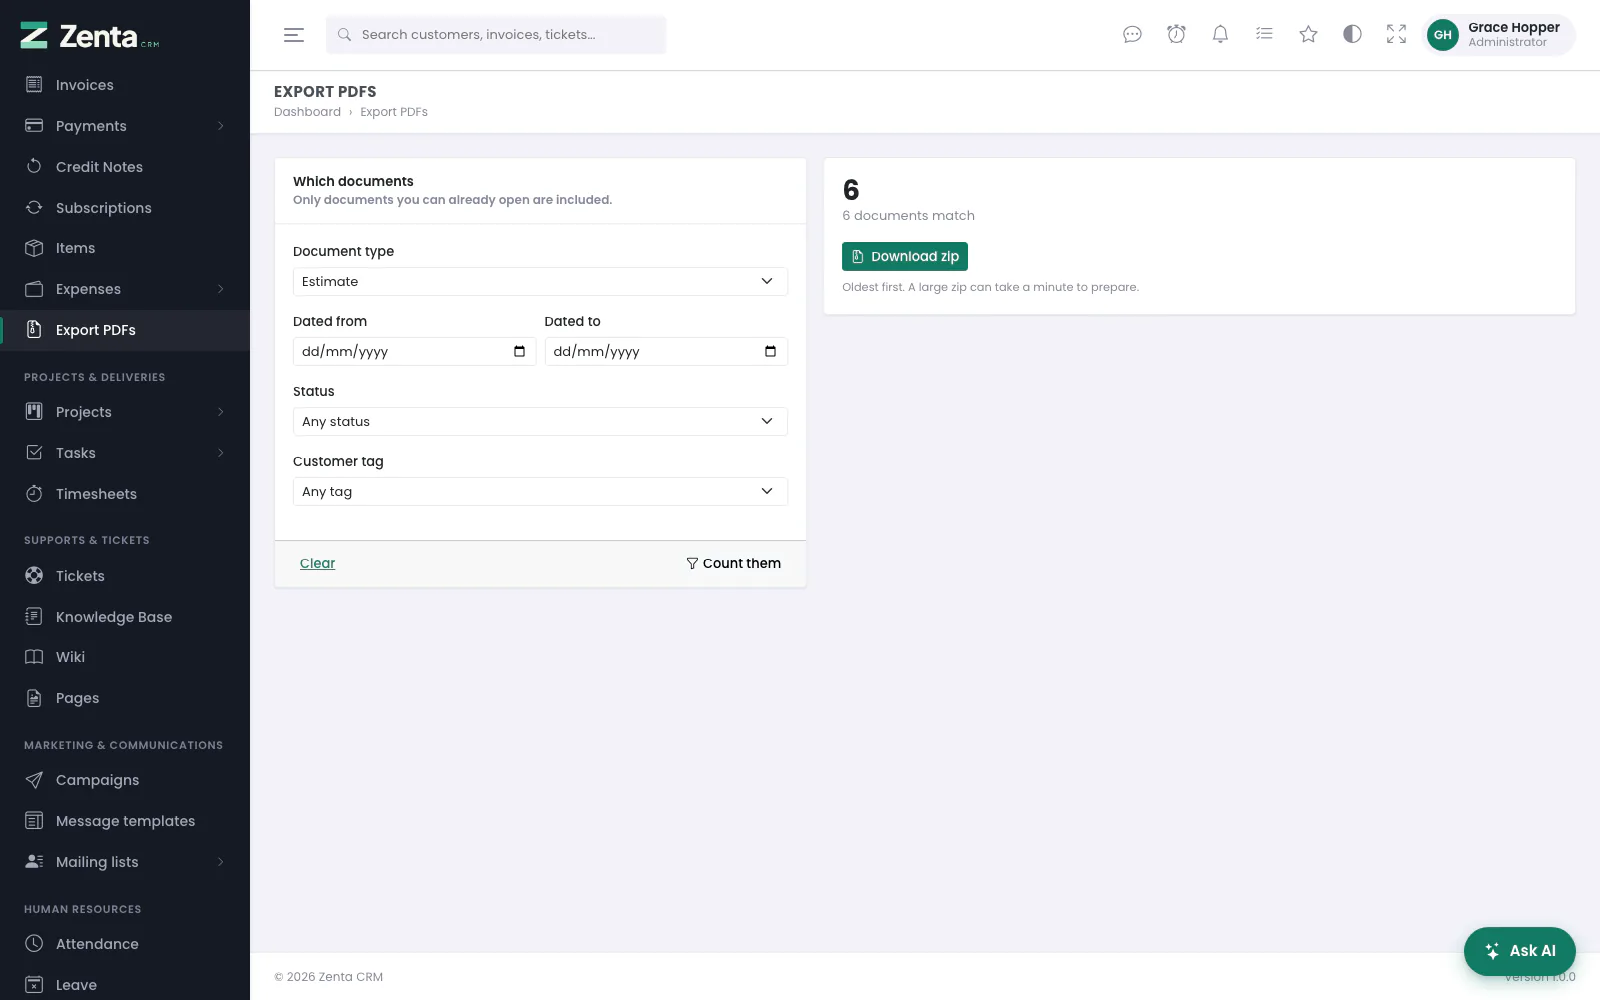This screenshot has height=1000, width=1600.
Task: Enter fullscreen with the expand icon
Action: (x=1396, y=35)
